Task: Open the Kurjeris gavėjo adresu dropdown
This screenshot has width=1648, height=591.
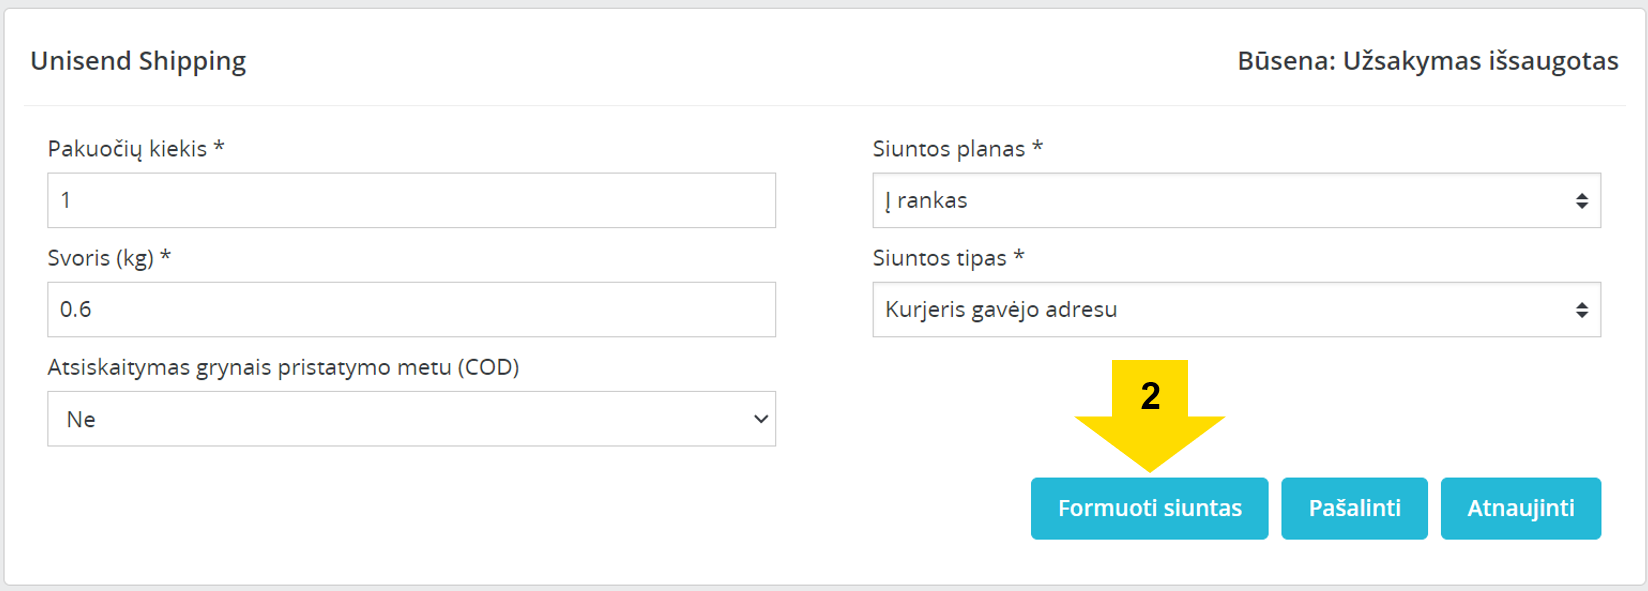Action: click(1236, 309)
